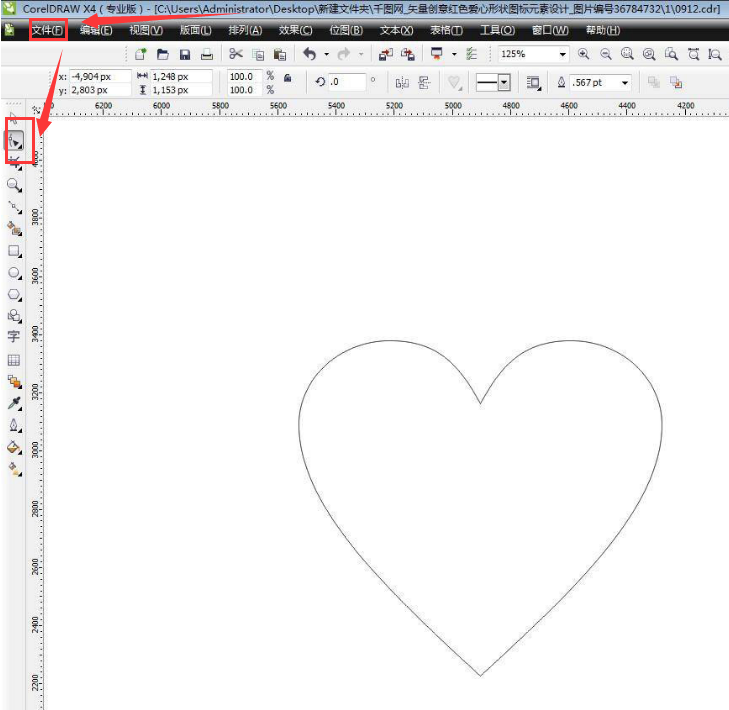Print the document
729x710 pixels.
207,54
